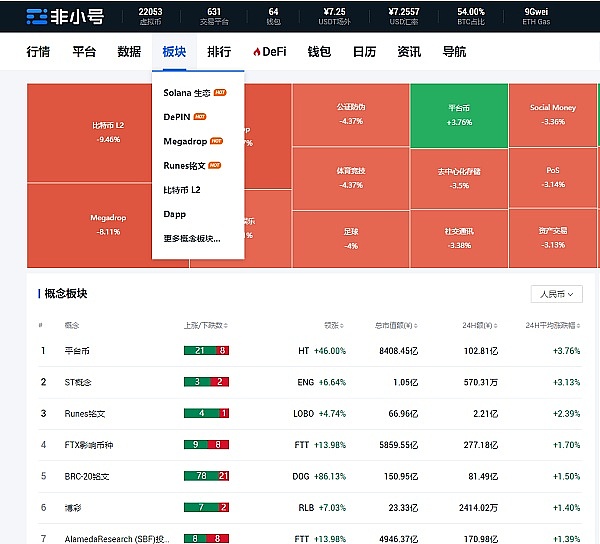Click DOG +86.13% leading coin
The image size is (600, 544).
coord(319,476)
